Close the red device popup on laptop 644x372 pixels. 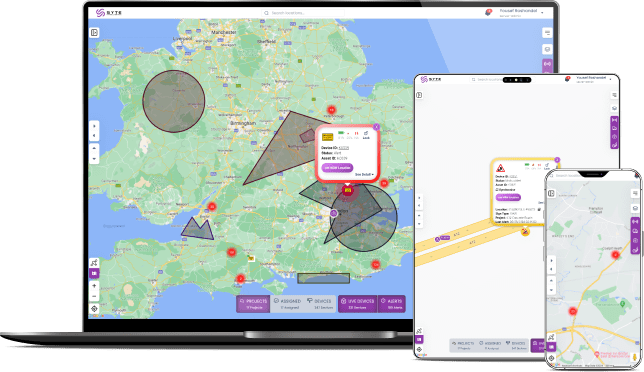pos(376,127)
